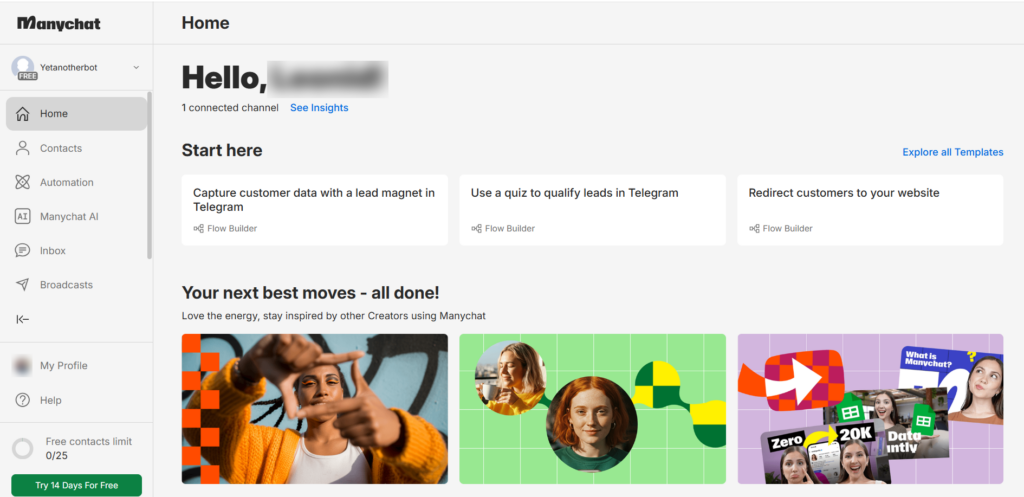Click Flow Builder icon on quiz card
The image size is (1024, 497).
tap(477, 229)
